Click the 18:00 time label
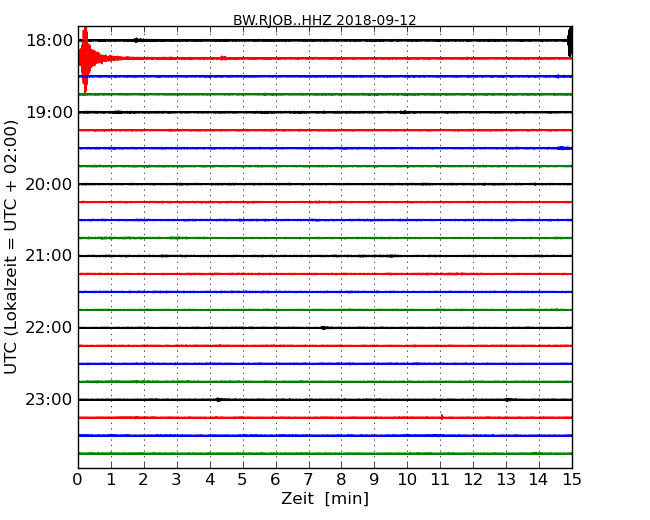The image size is (650, 520). [x=49, y=41]
